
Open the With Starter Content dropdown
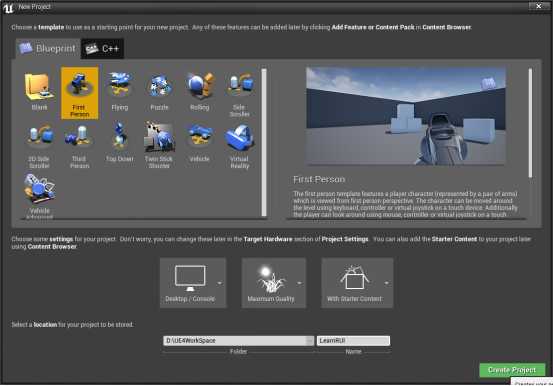(357, 283)
